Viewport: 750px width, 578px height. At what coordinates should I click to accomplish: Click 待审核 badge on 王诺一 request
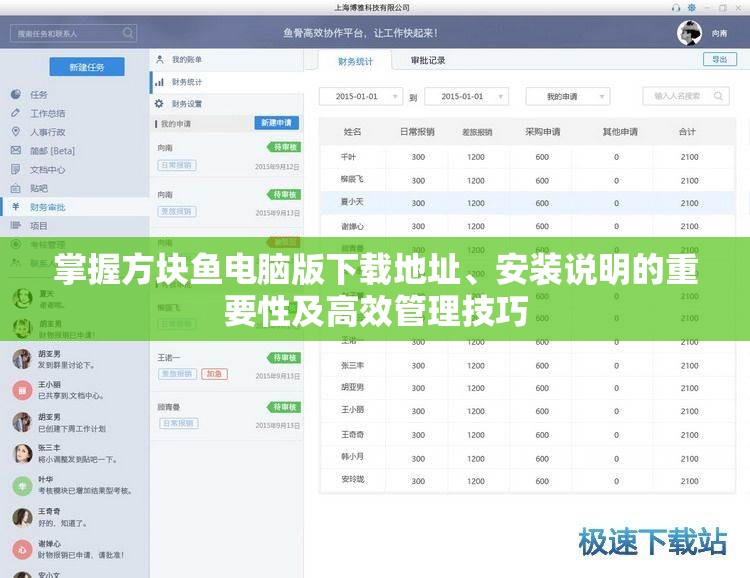coord(284,357)
